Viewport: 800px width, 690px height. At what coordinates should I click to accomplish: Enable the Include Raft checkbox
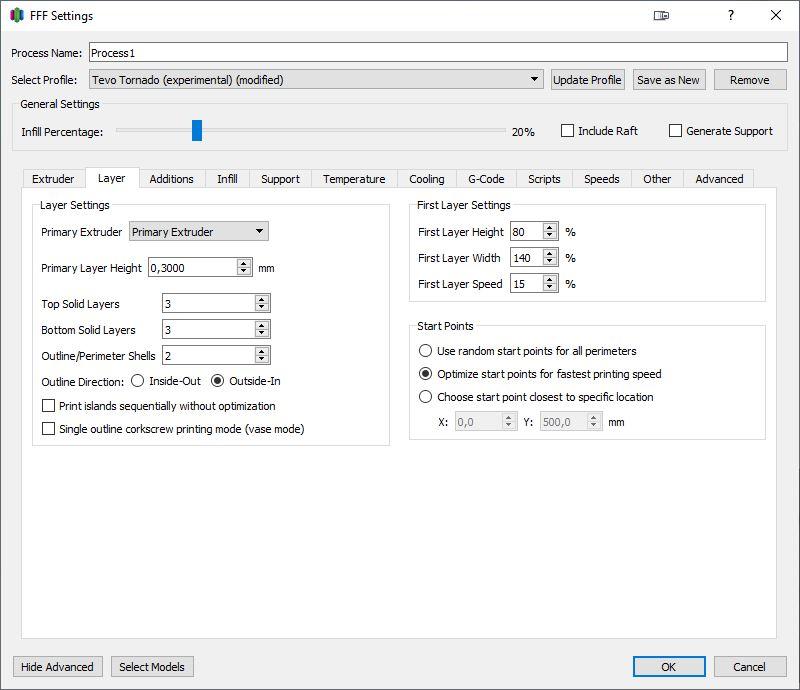(x=567, y=131)
